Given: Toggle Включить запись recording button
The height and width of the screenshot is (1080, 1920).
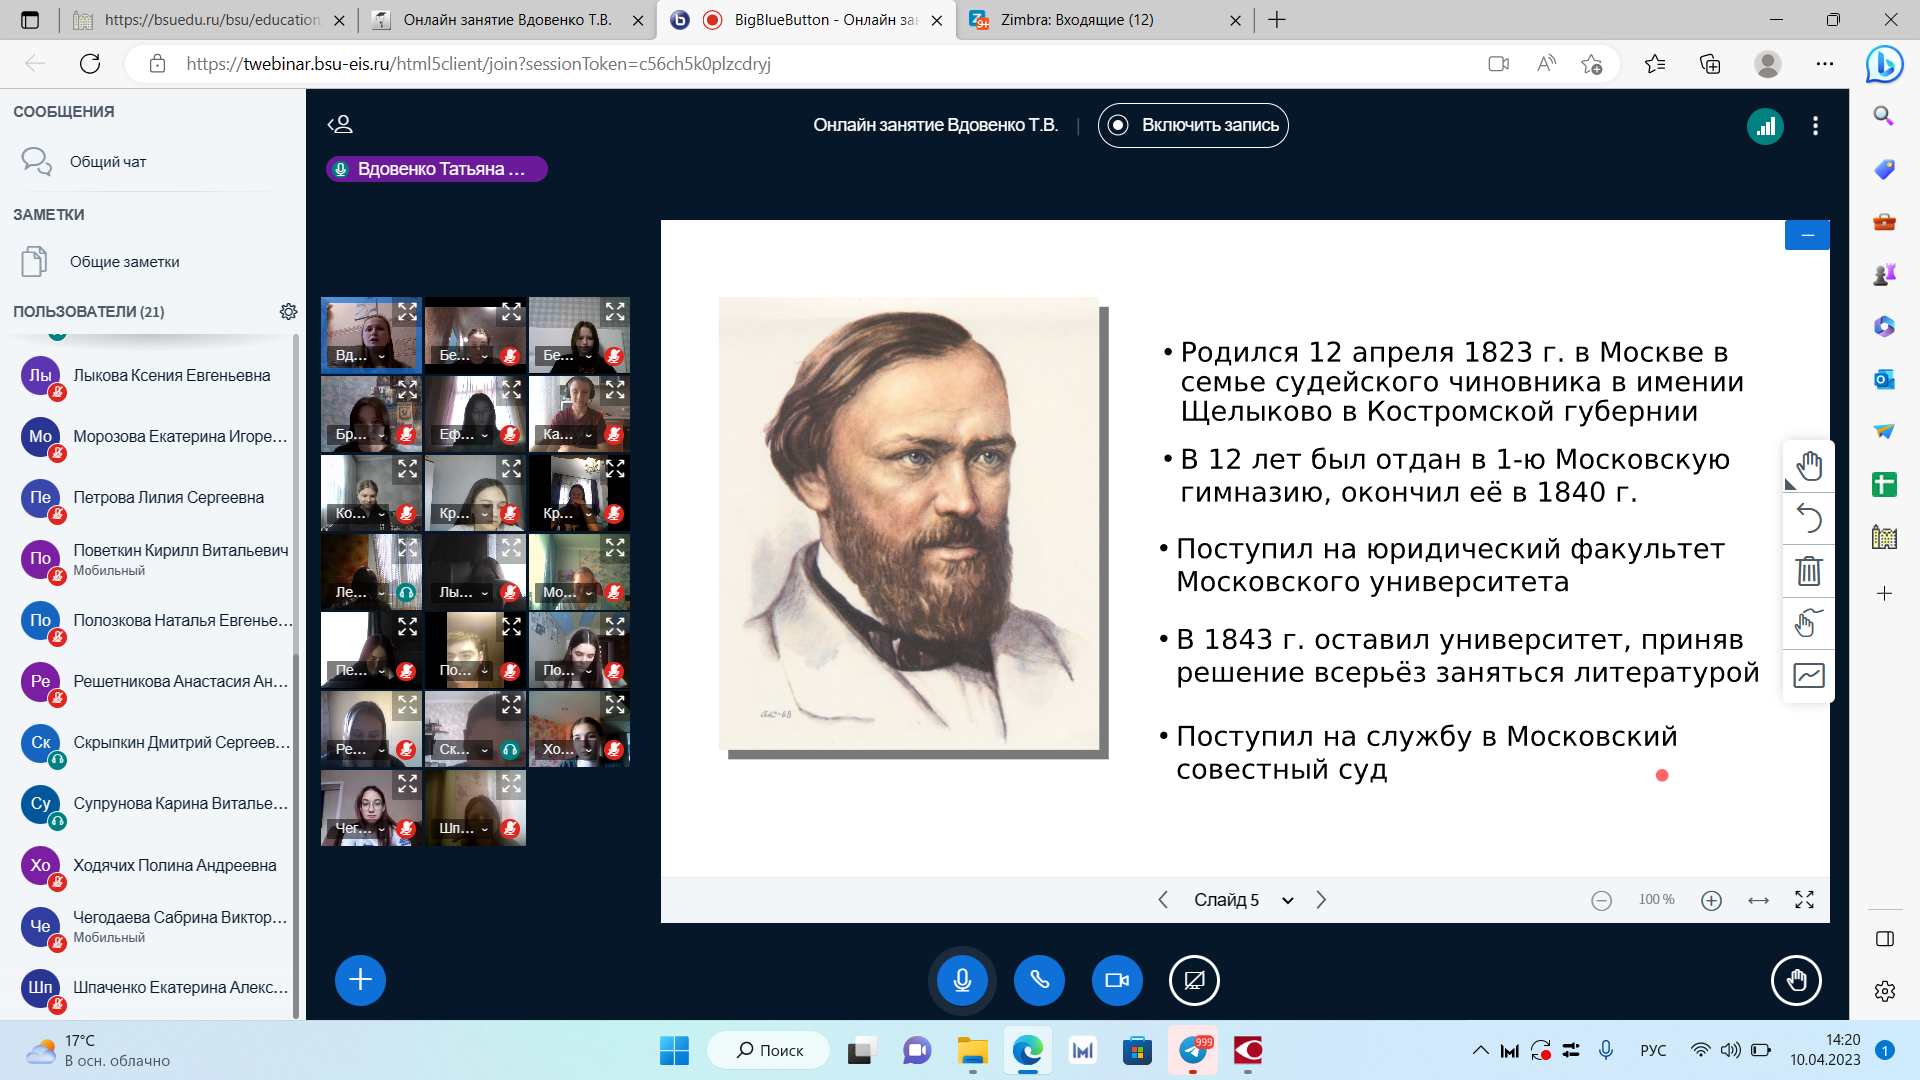Looking at the screenshot, I should pyautogui.click(x=1193, y=126).
